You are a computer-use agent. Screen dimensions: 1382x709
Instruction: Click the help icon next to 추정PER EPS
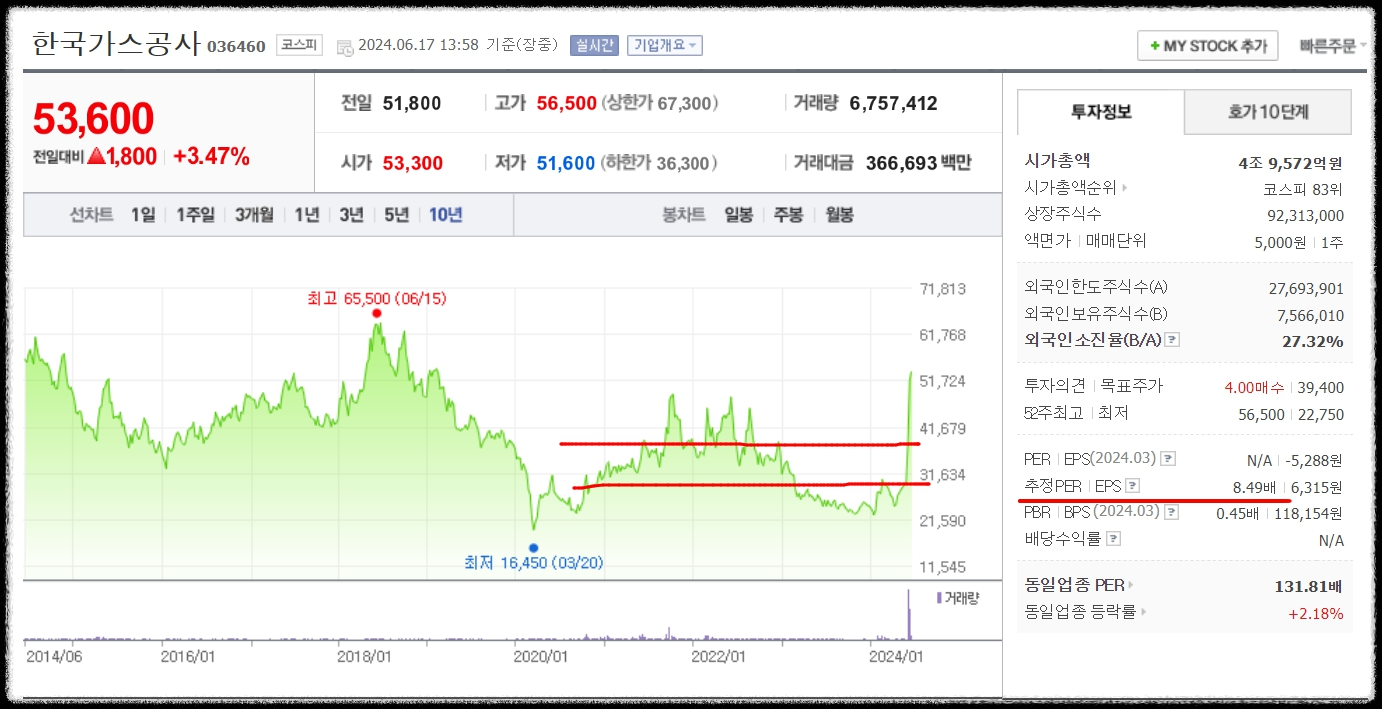coord(1132,487)
